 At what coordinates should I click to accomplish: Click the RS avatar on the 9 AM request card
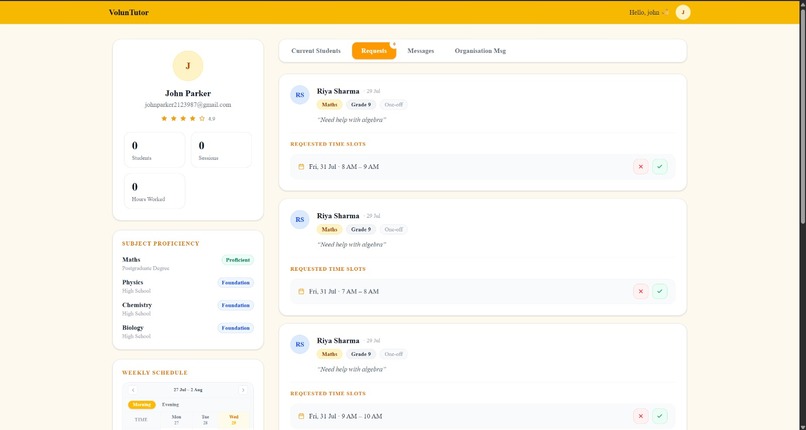tap(300, 345)
